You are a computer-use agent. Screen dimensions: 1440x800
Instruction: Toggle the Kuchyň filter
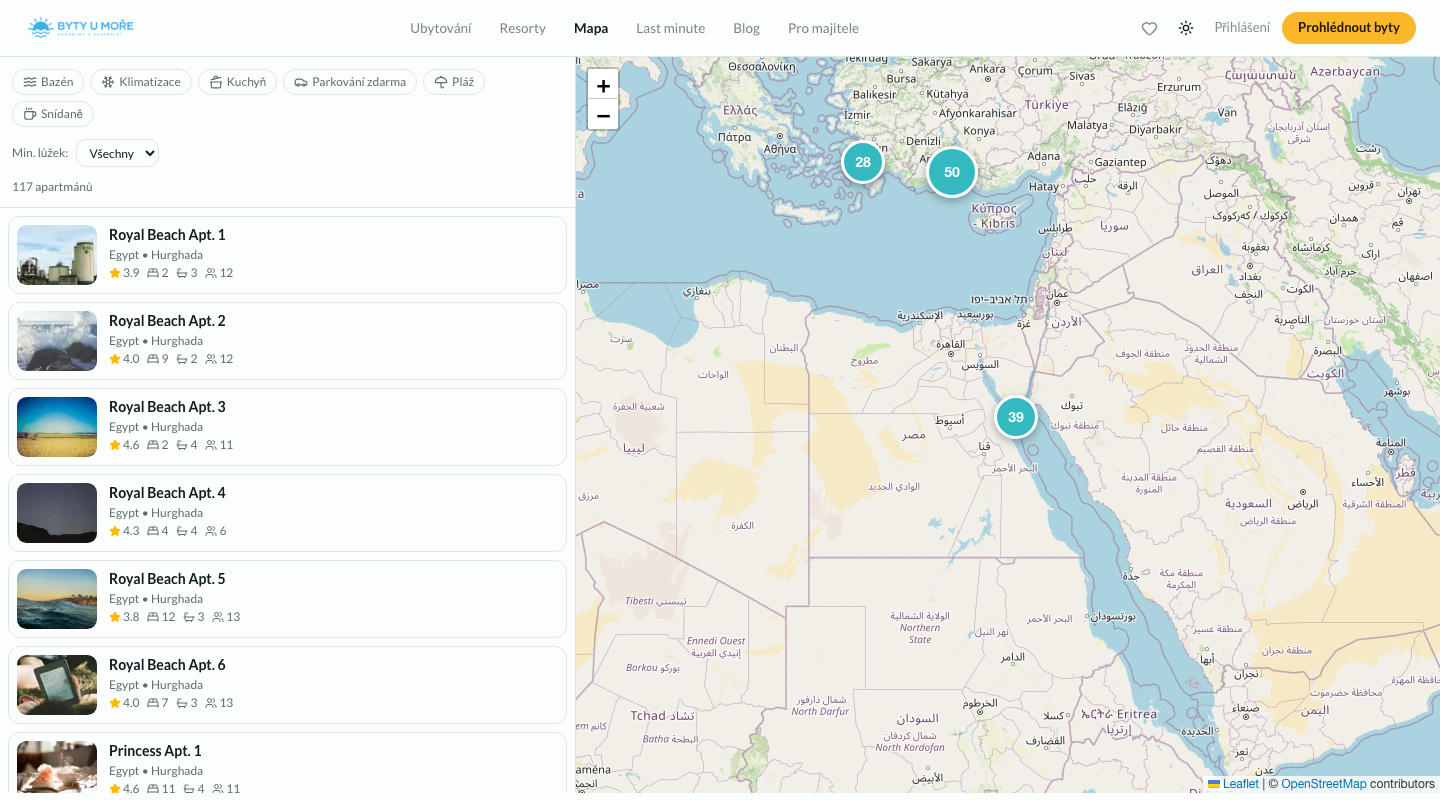(238, 82)
